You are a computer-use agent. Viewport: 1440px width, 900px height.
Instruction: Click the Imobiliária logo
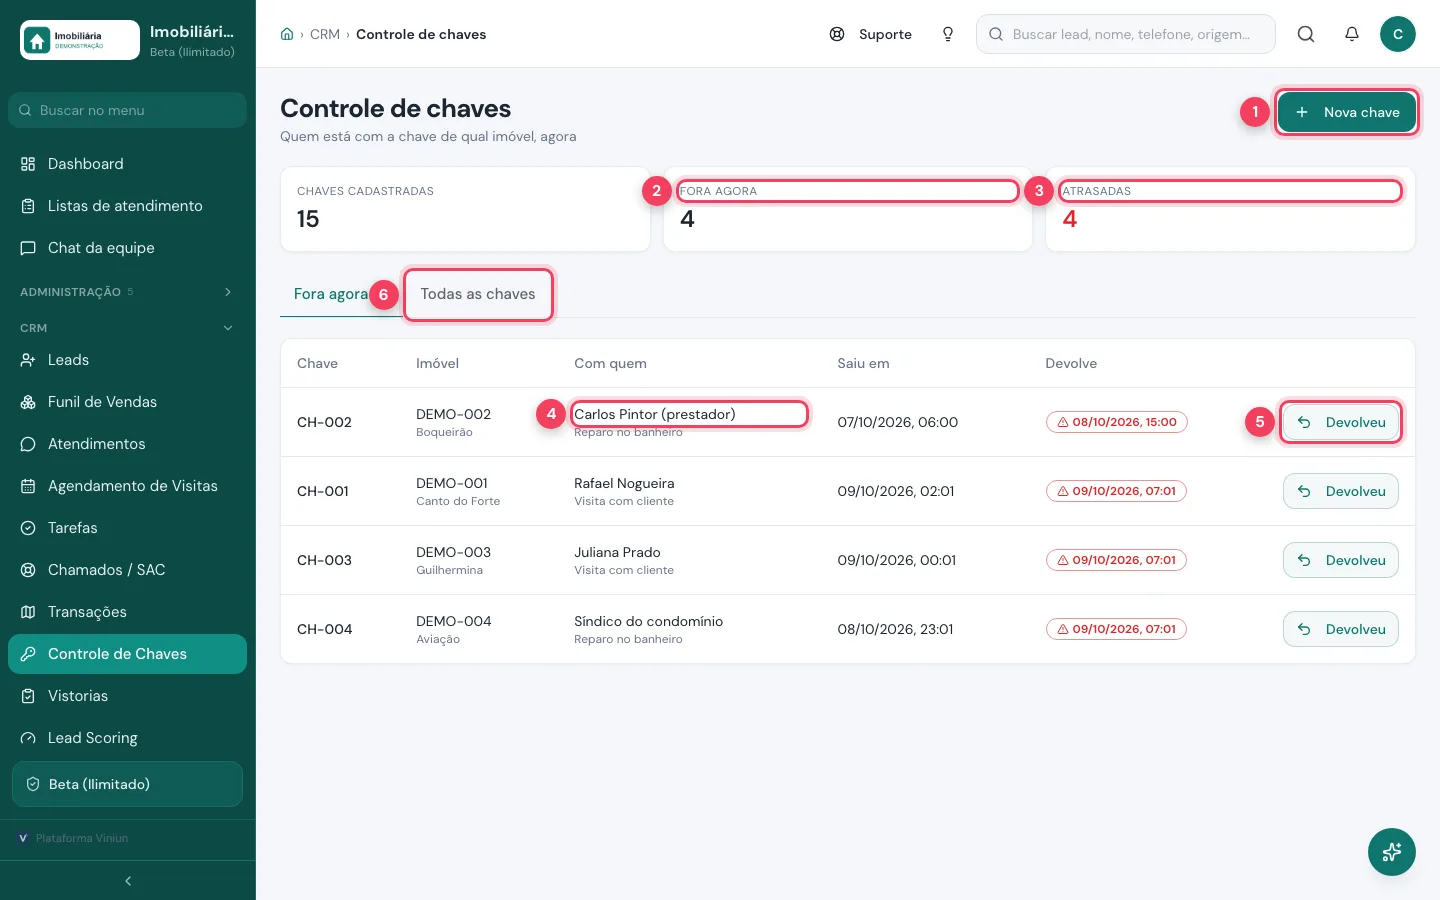80,40
